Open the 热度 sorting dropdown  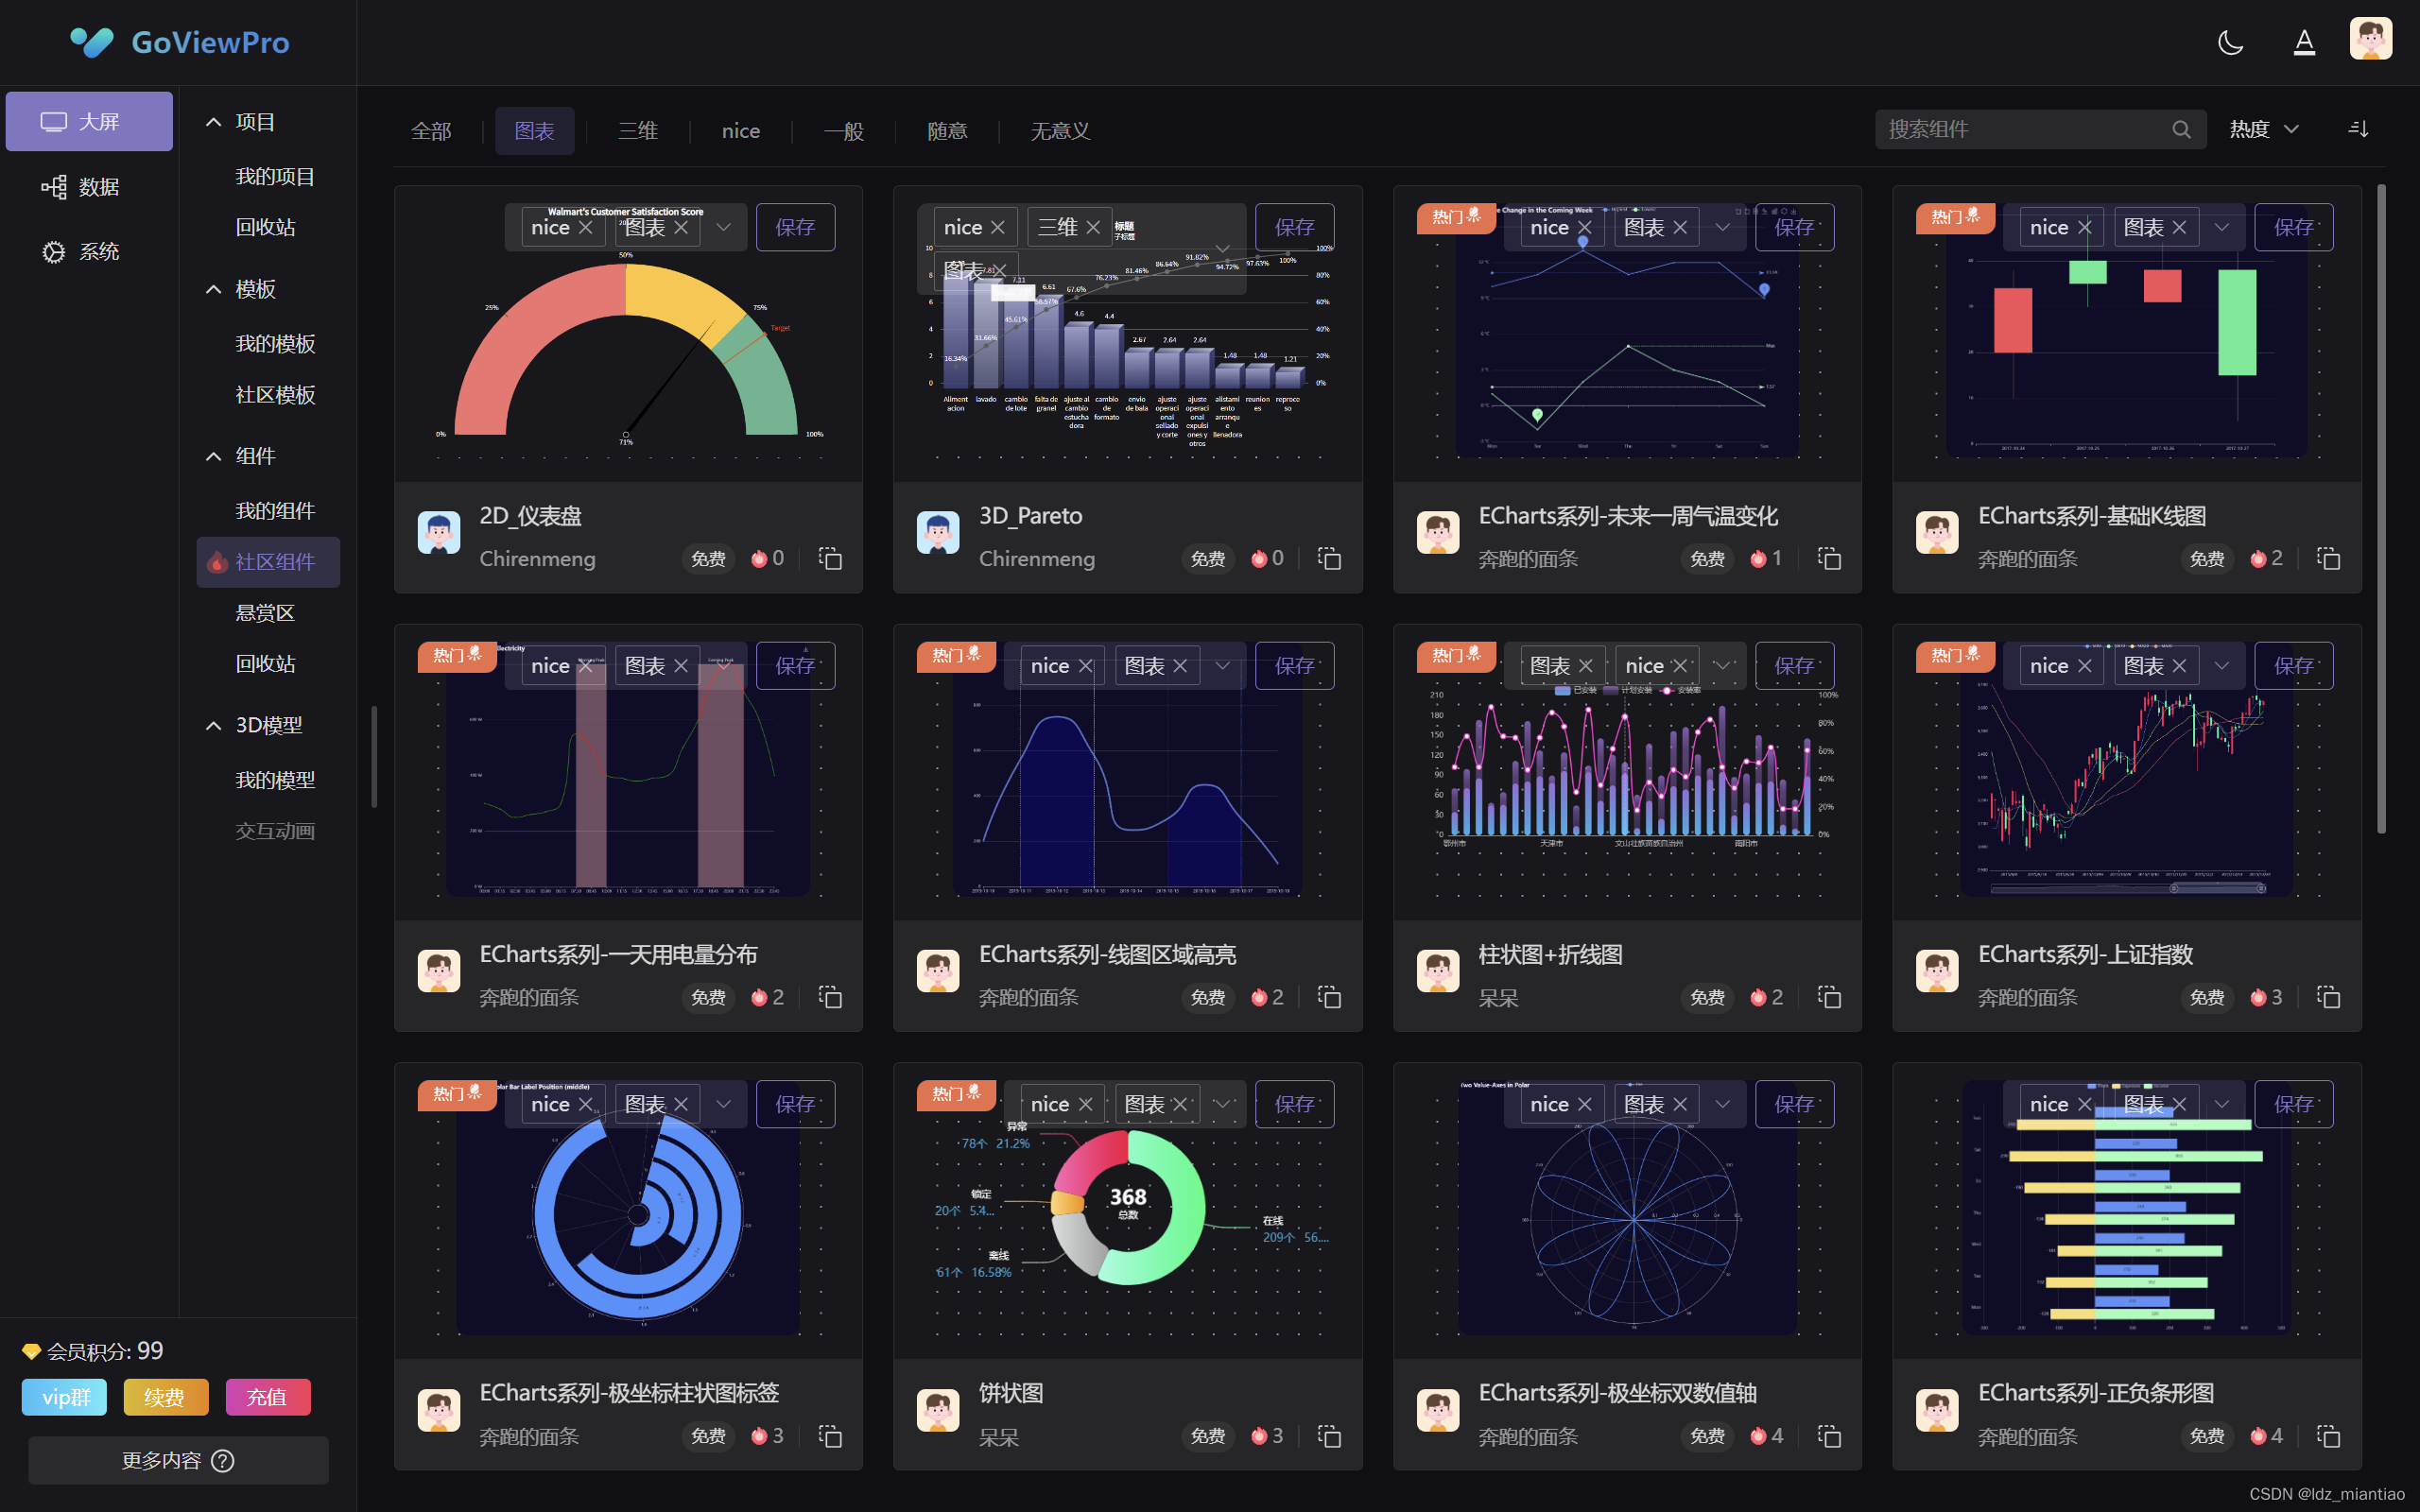[2263, 129]
